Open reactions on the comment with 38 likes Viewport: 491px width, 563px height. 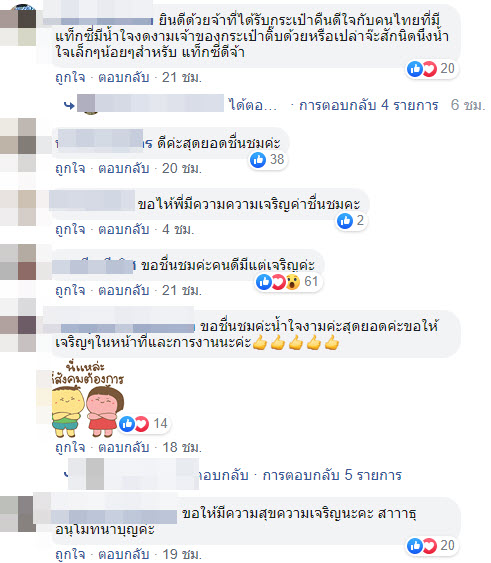[x=267, y=160]
